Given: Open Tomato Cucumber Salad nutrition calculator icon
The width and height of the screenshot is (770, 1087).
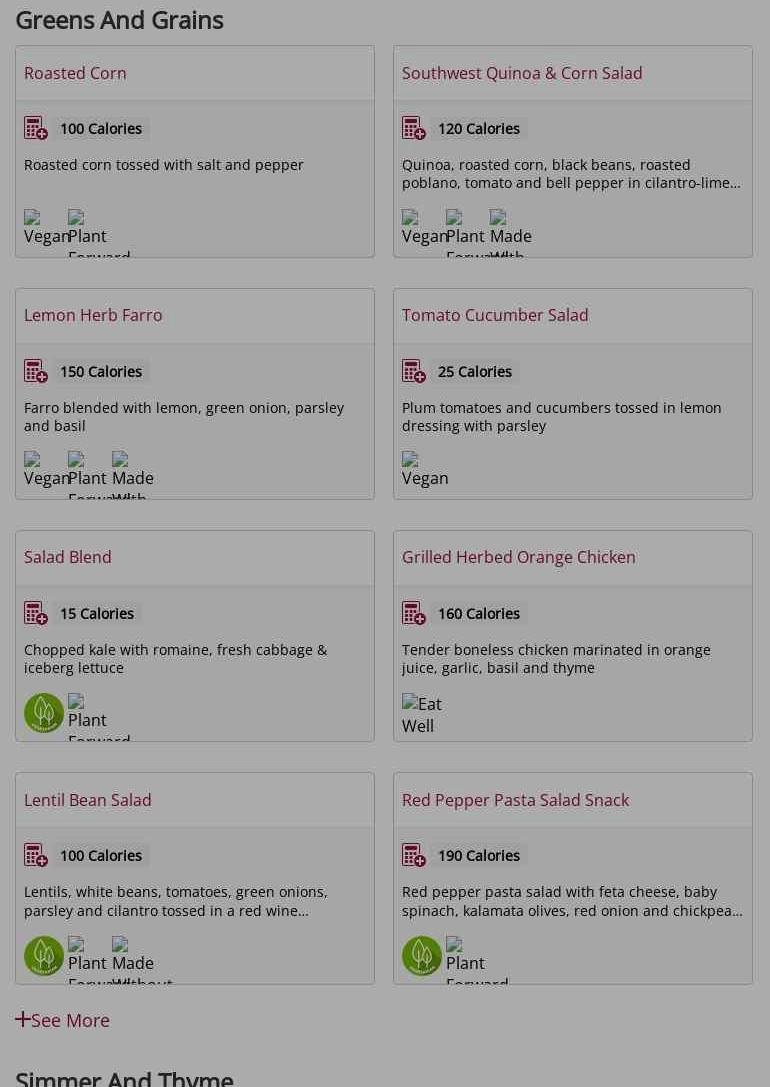Looking at the screenshot, I should click(x=414, y=372).
